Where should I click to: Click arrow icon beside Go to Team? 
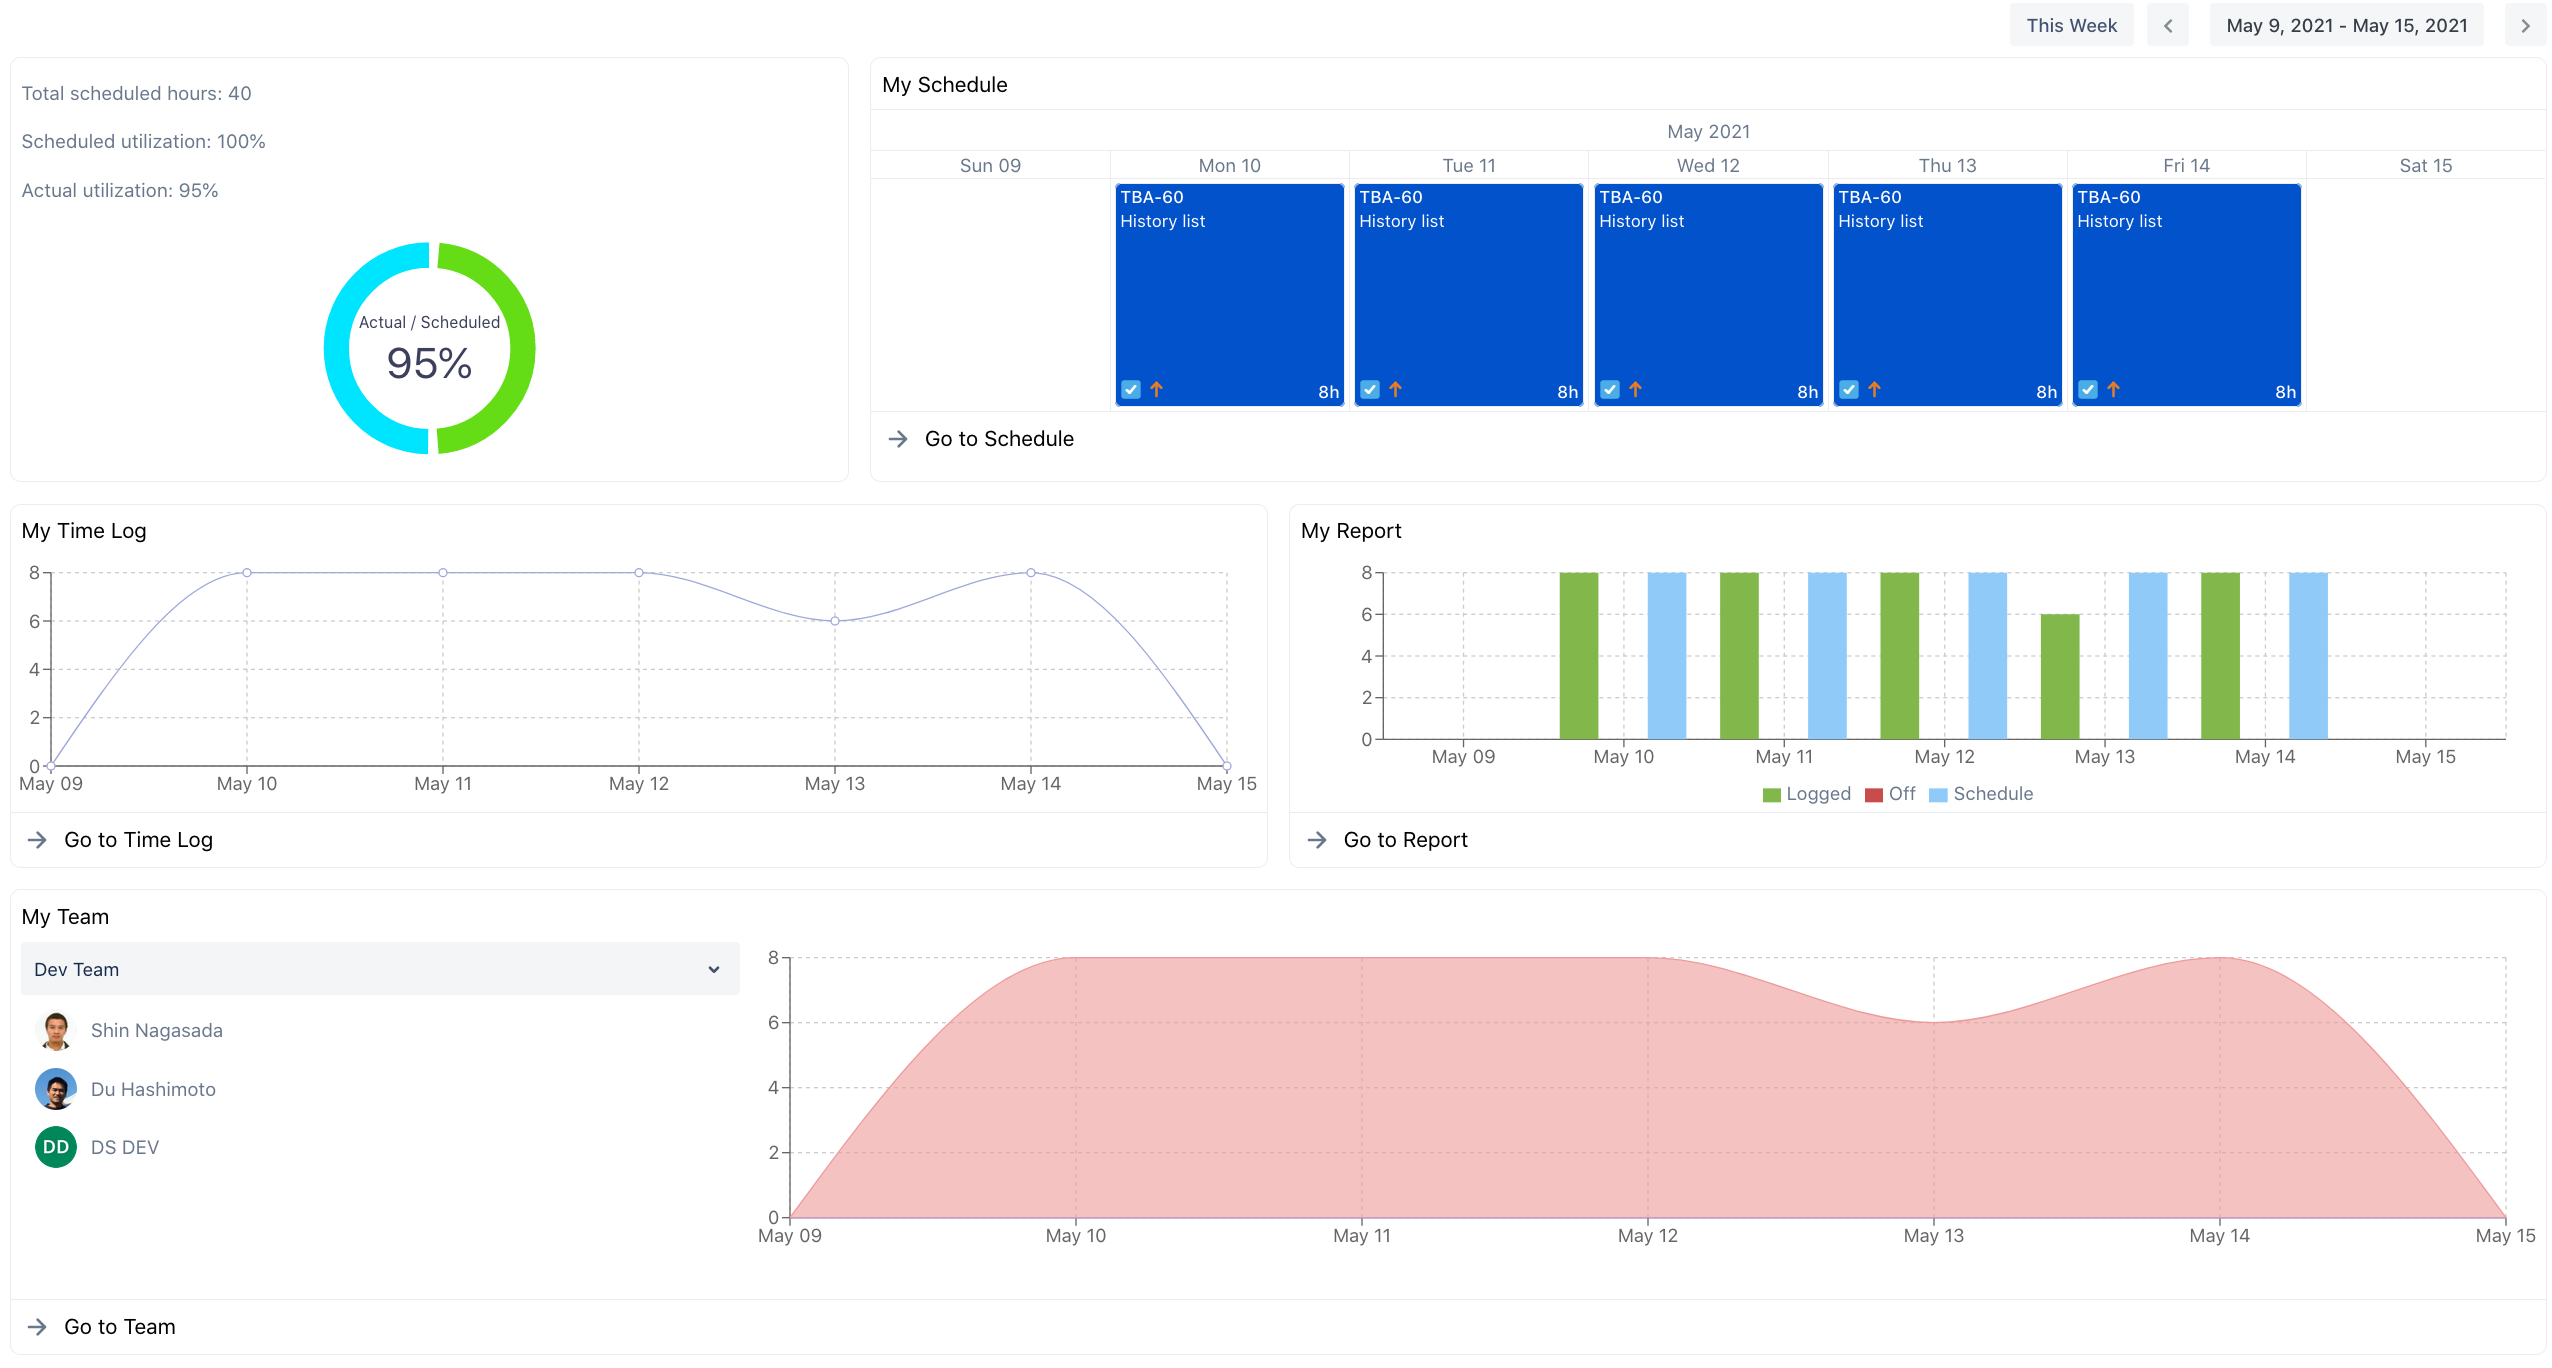pyautogui.click(x=37, y=1327)
